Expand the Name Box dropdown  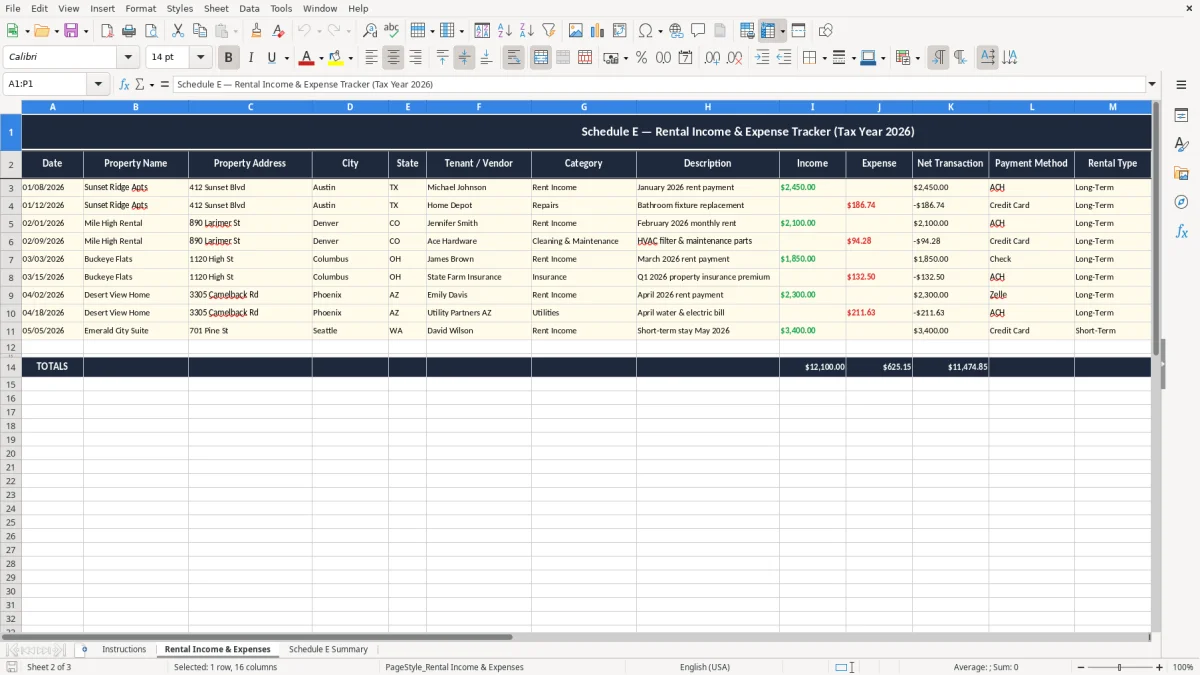pos(98,85)
